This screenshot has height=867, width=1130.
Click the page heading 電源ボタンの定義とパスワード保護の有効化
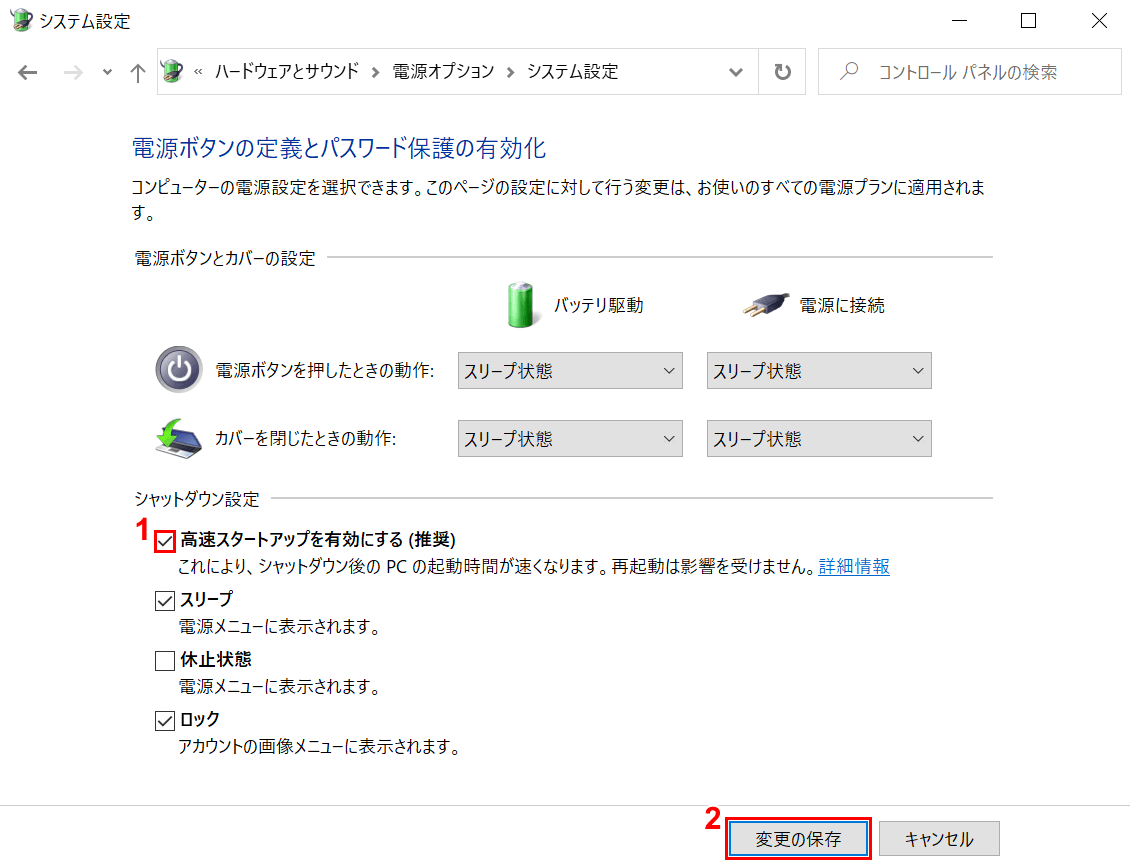pos(339,148)
